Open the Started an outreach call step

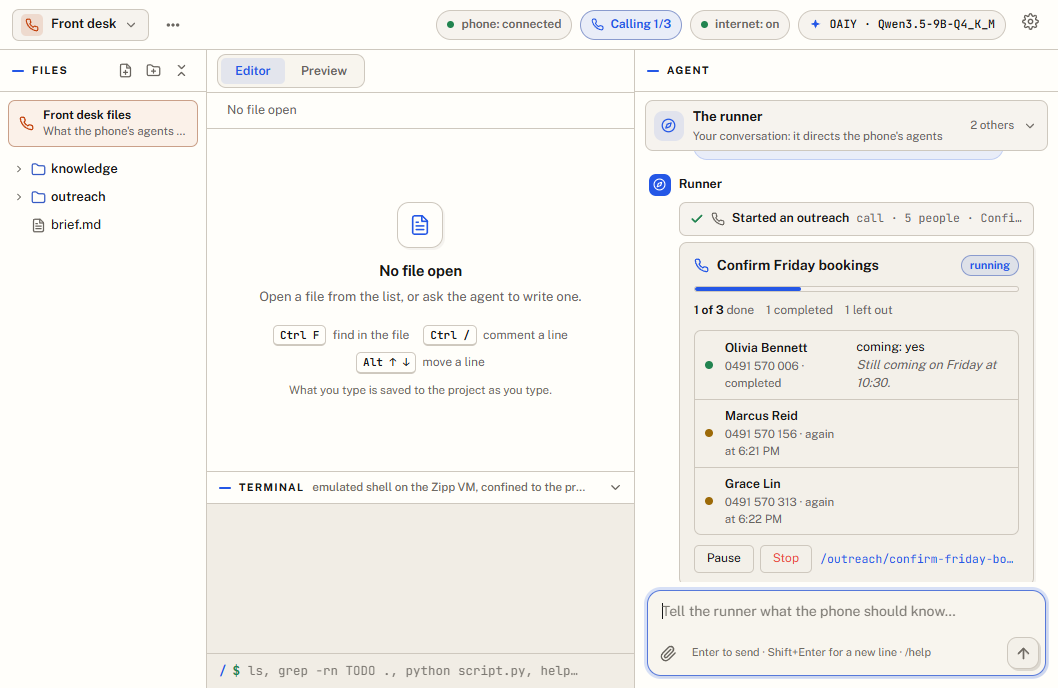[x=856, y=219]
